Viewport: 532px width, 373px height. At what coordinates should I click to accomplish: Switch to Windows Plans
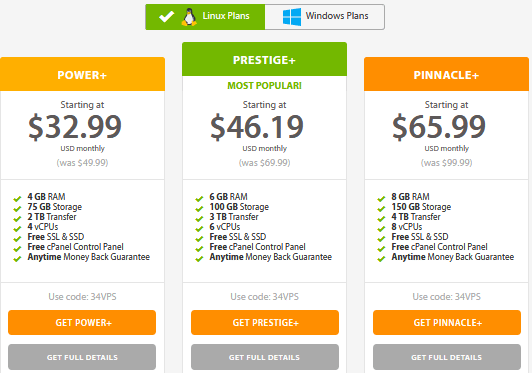pos(325,17)
